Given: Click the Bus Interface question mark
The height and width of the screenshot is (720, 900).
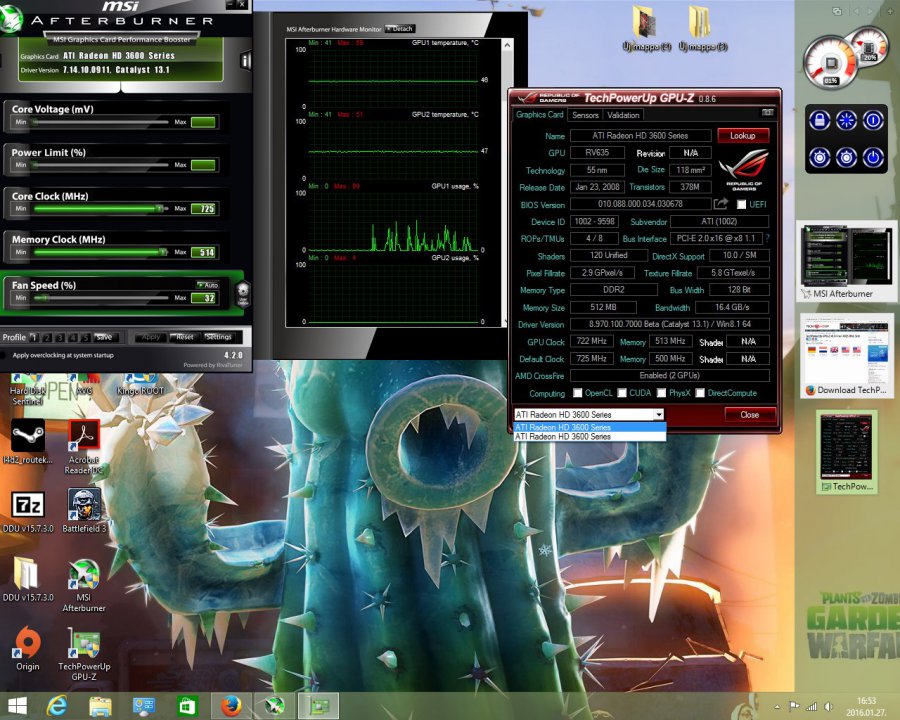Looking at the screenshot, I should 767,238.
